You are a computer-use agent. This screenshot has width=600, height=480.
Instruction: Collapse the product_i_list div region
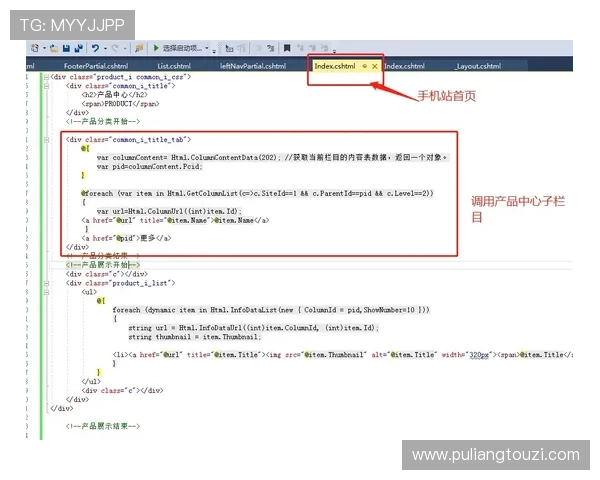tap(46, 283)
